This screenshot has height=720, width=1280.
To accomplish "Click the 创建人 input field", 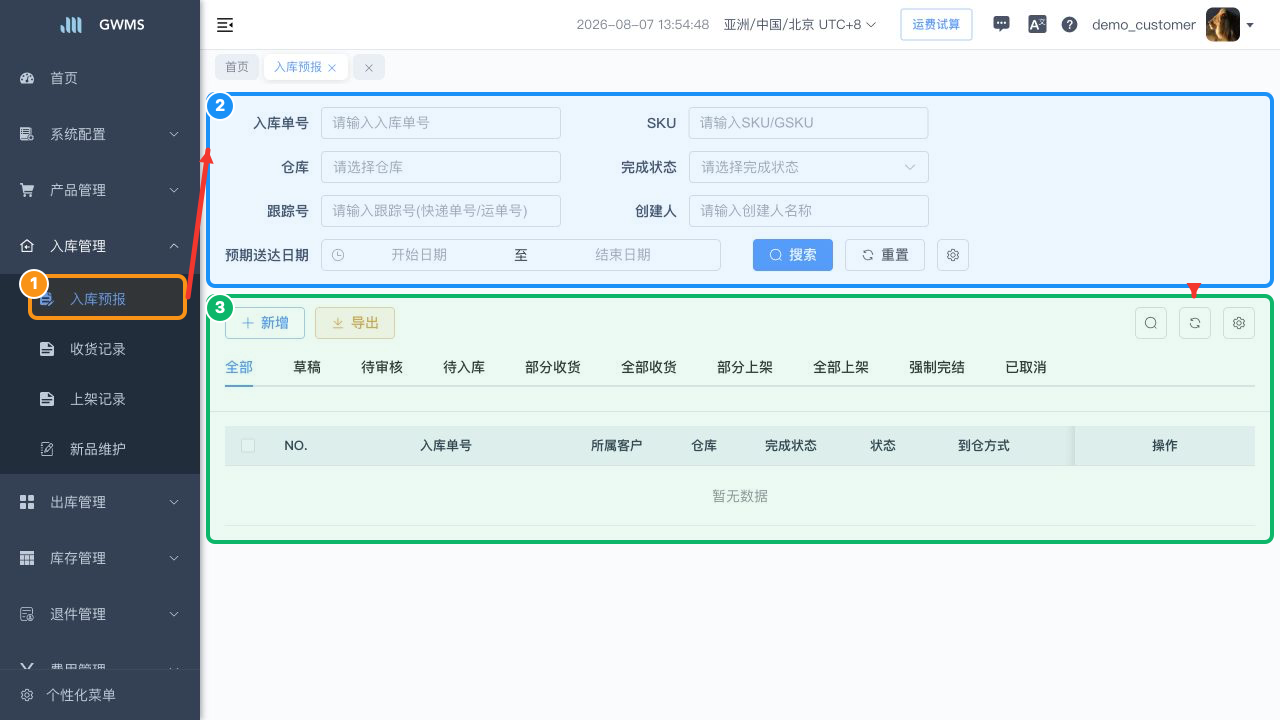I will (809, 211).
